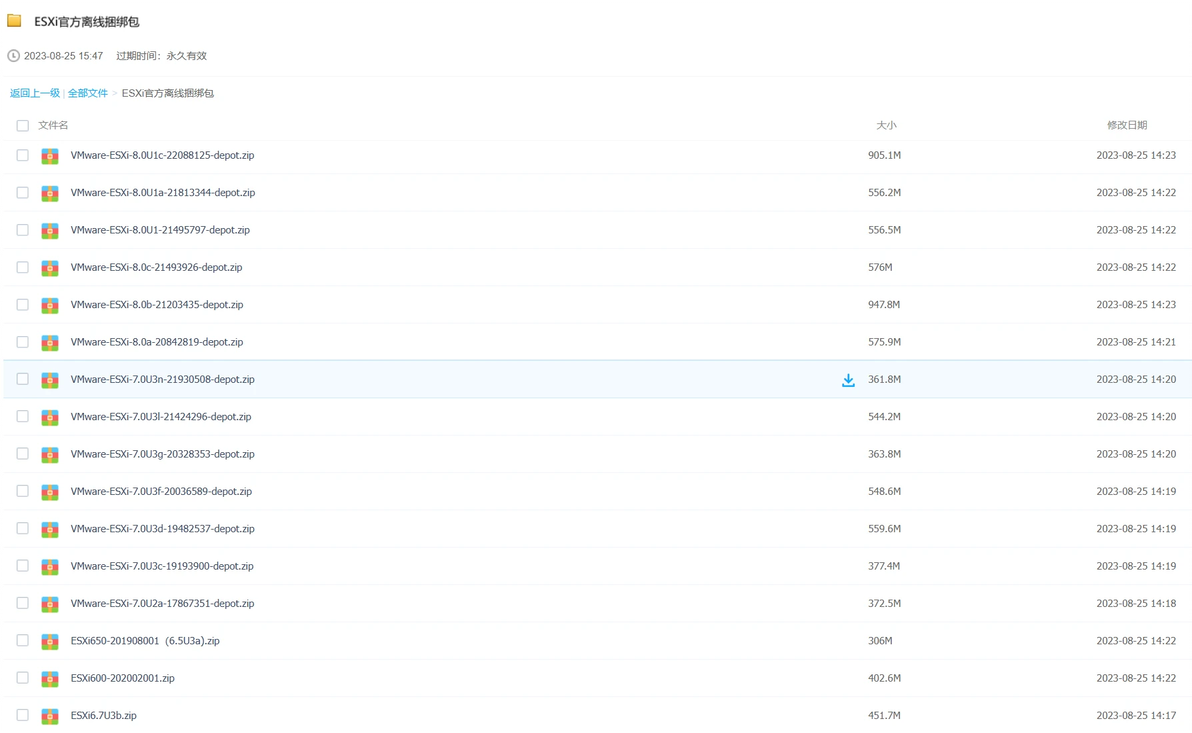Click the yellow folder icon beside ESXi官方离线捆绑包 title

coord(14,21)
